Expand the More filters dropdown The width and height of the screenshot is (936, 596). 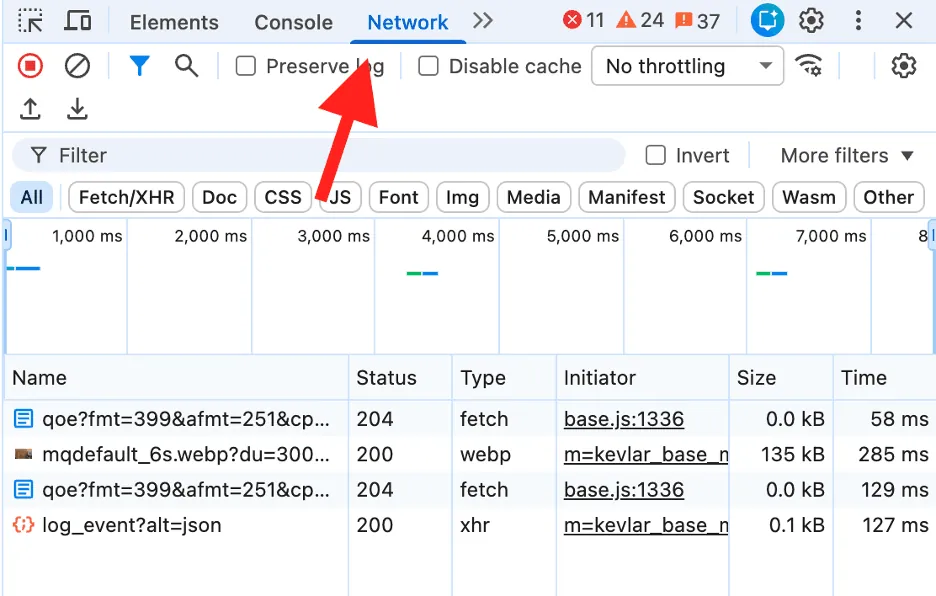(x=846, y=155)
